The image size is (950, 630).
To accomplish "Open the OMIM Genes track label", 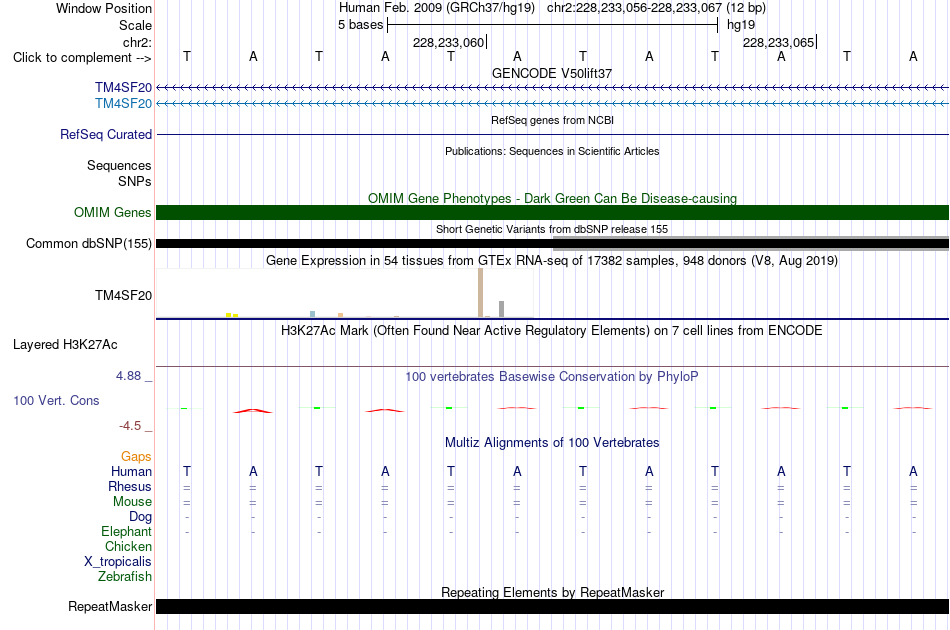I will 112,213.
